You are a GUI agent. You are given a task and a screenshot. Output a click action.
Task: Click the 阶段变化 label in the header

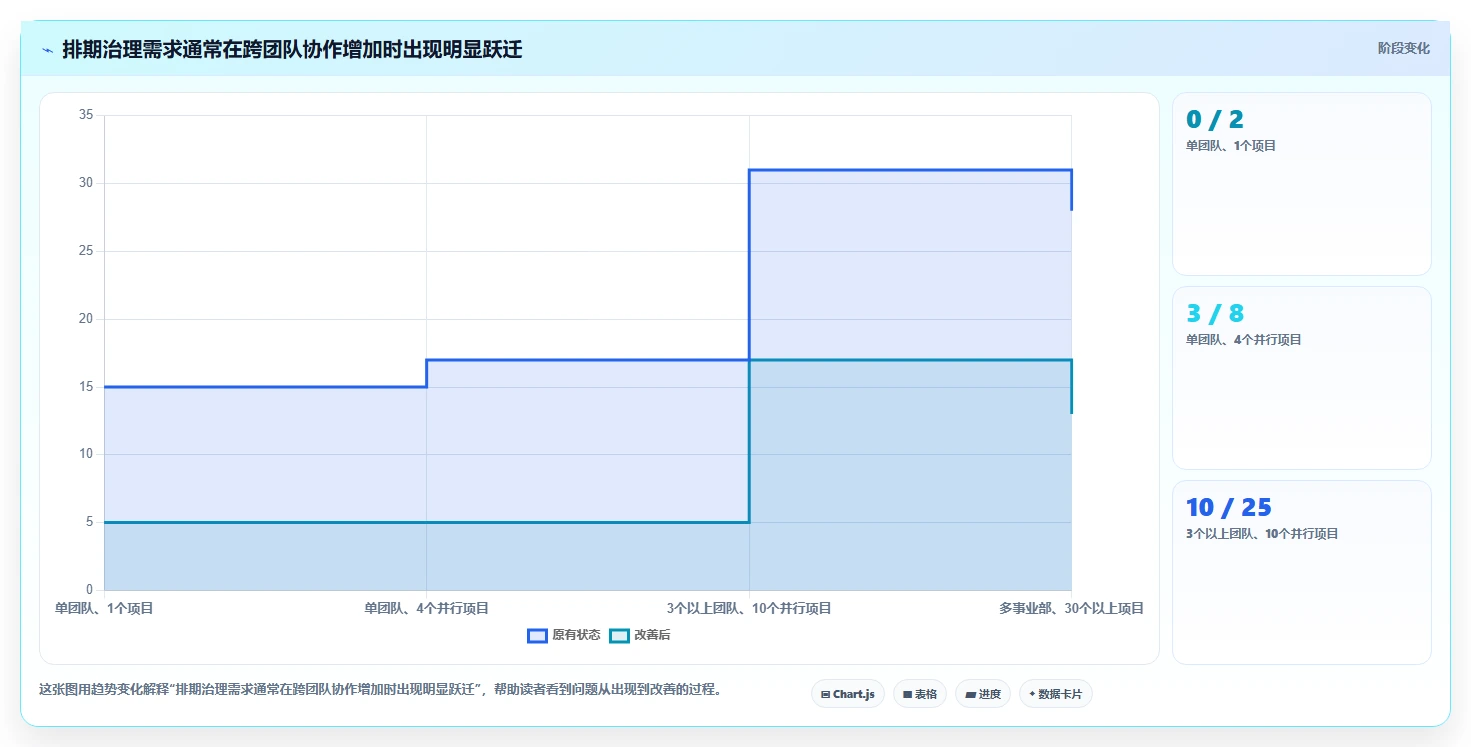(1403, 48)
